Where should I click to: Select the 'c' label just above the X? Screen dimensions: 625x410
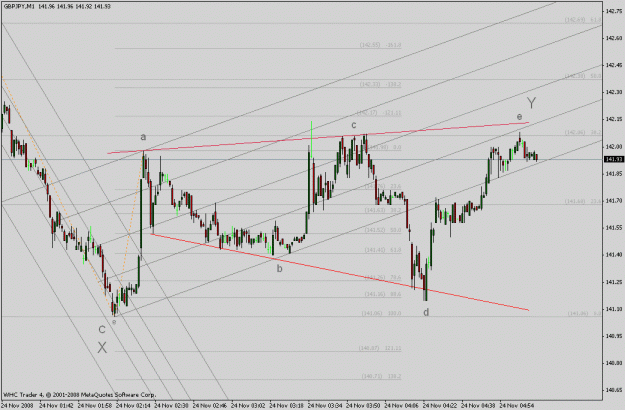pyautogui.click(x=102, y=330)
